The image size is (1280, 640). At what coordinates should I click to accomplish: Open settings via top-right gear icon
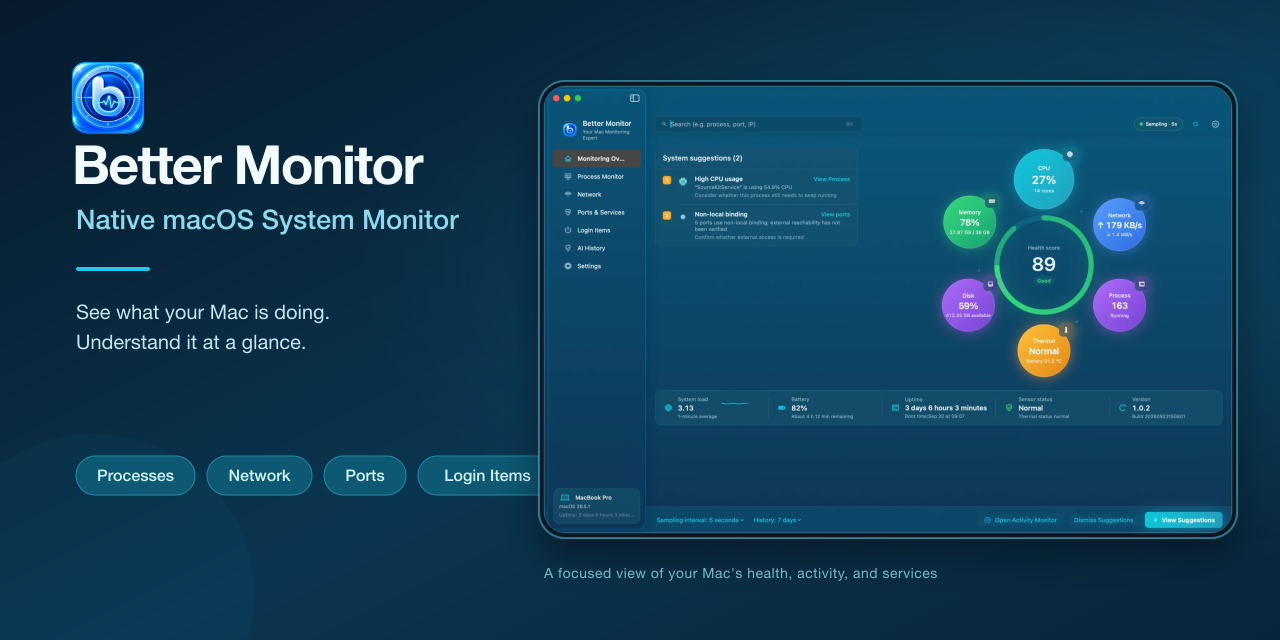[1215, 124]
